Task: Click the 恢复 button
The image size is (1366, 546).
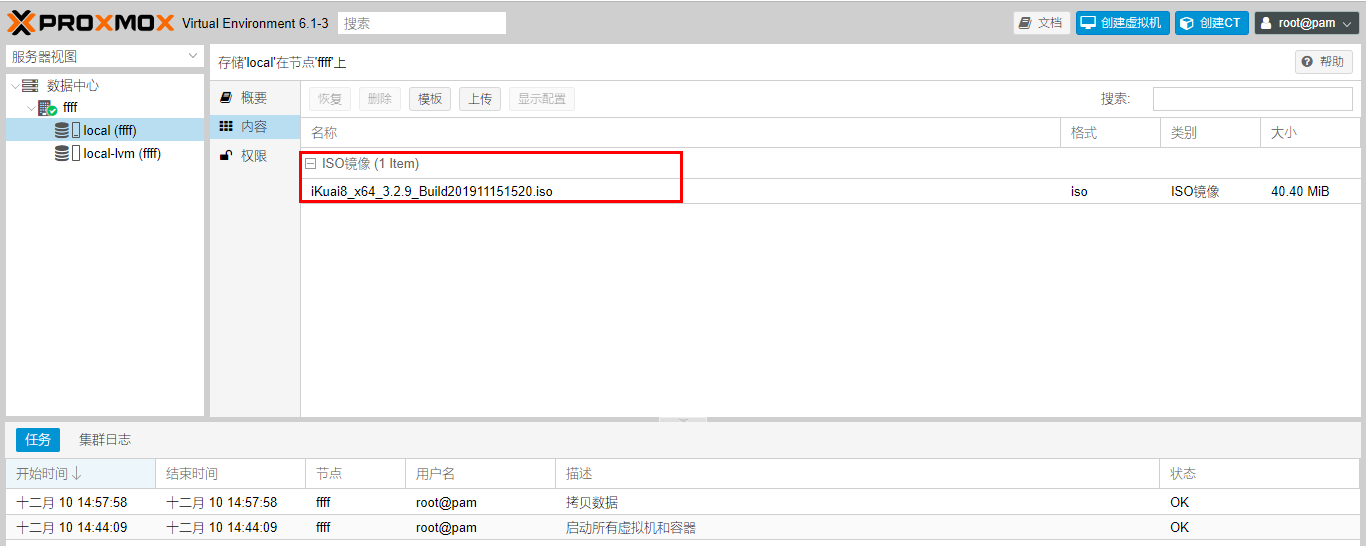Action: 330,99
